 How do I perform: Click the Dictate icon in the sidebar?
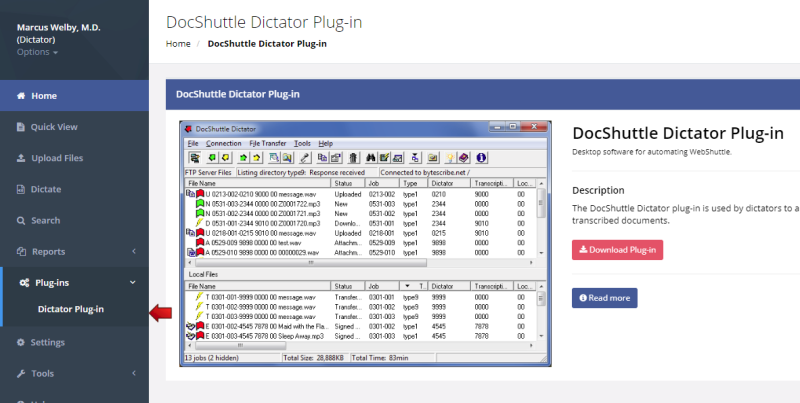tap(21, 189)
